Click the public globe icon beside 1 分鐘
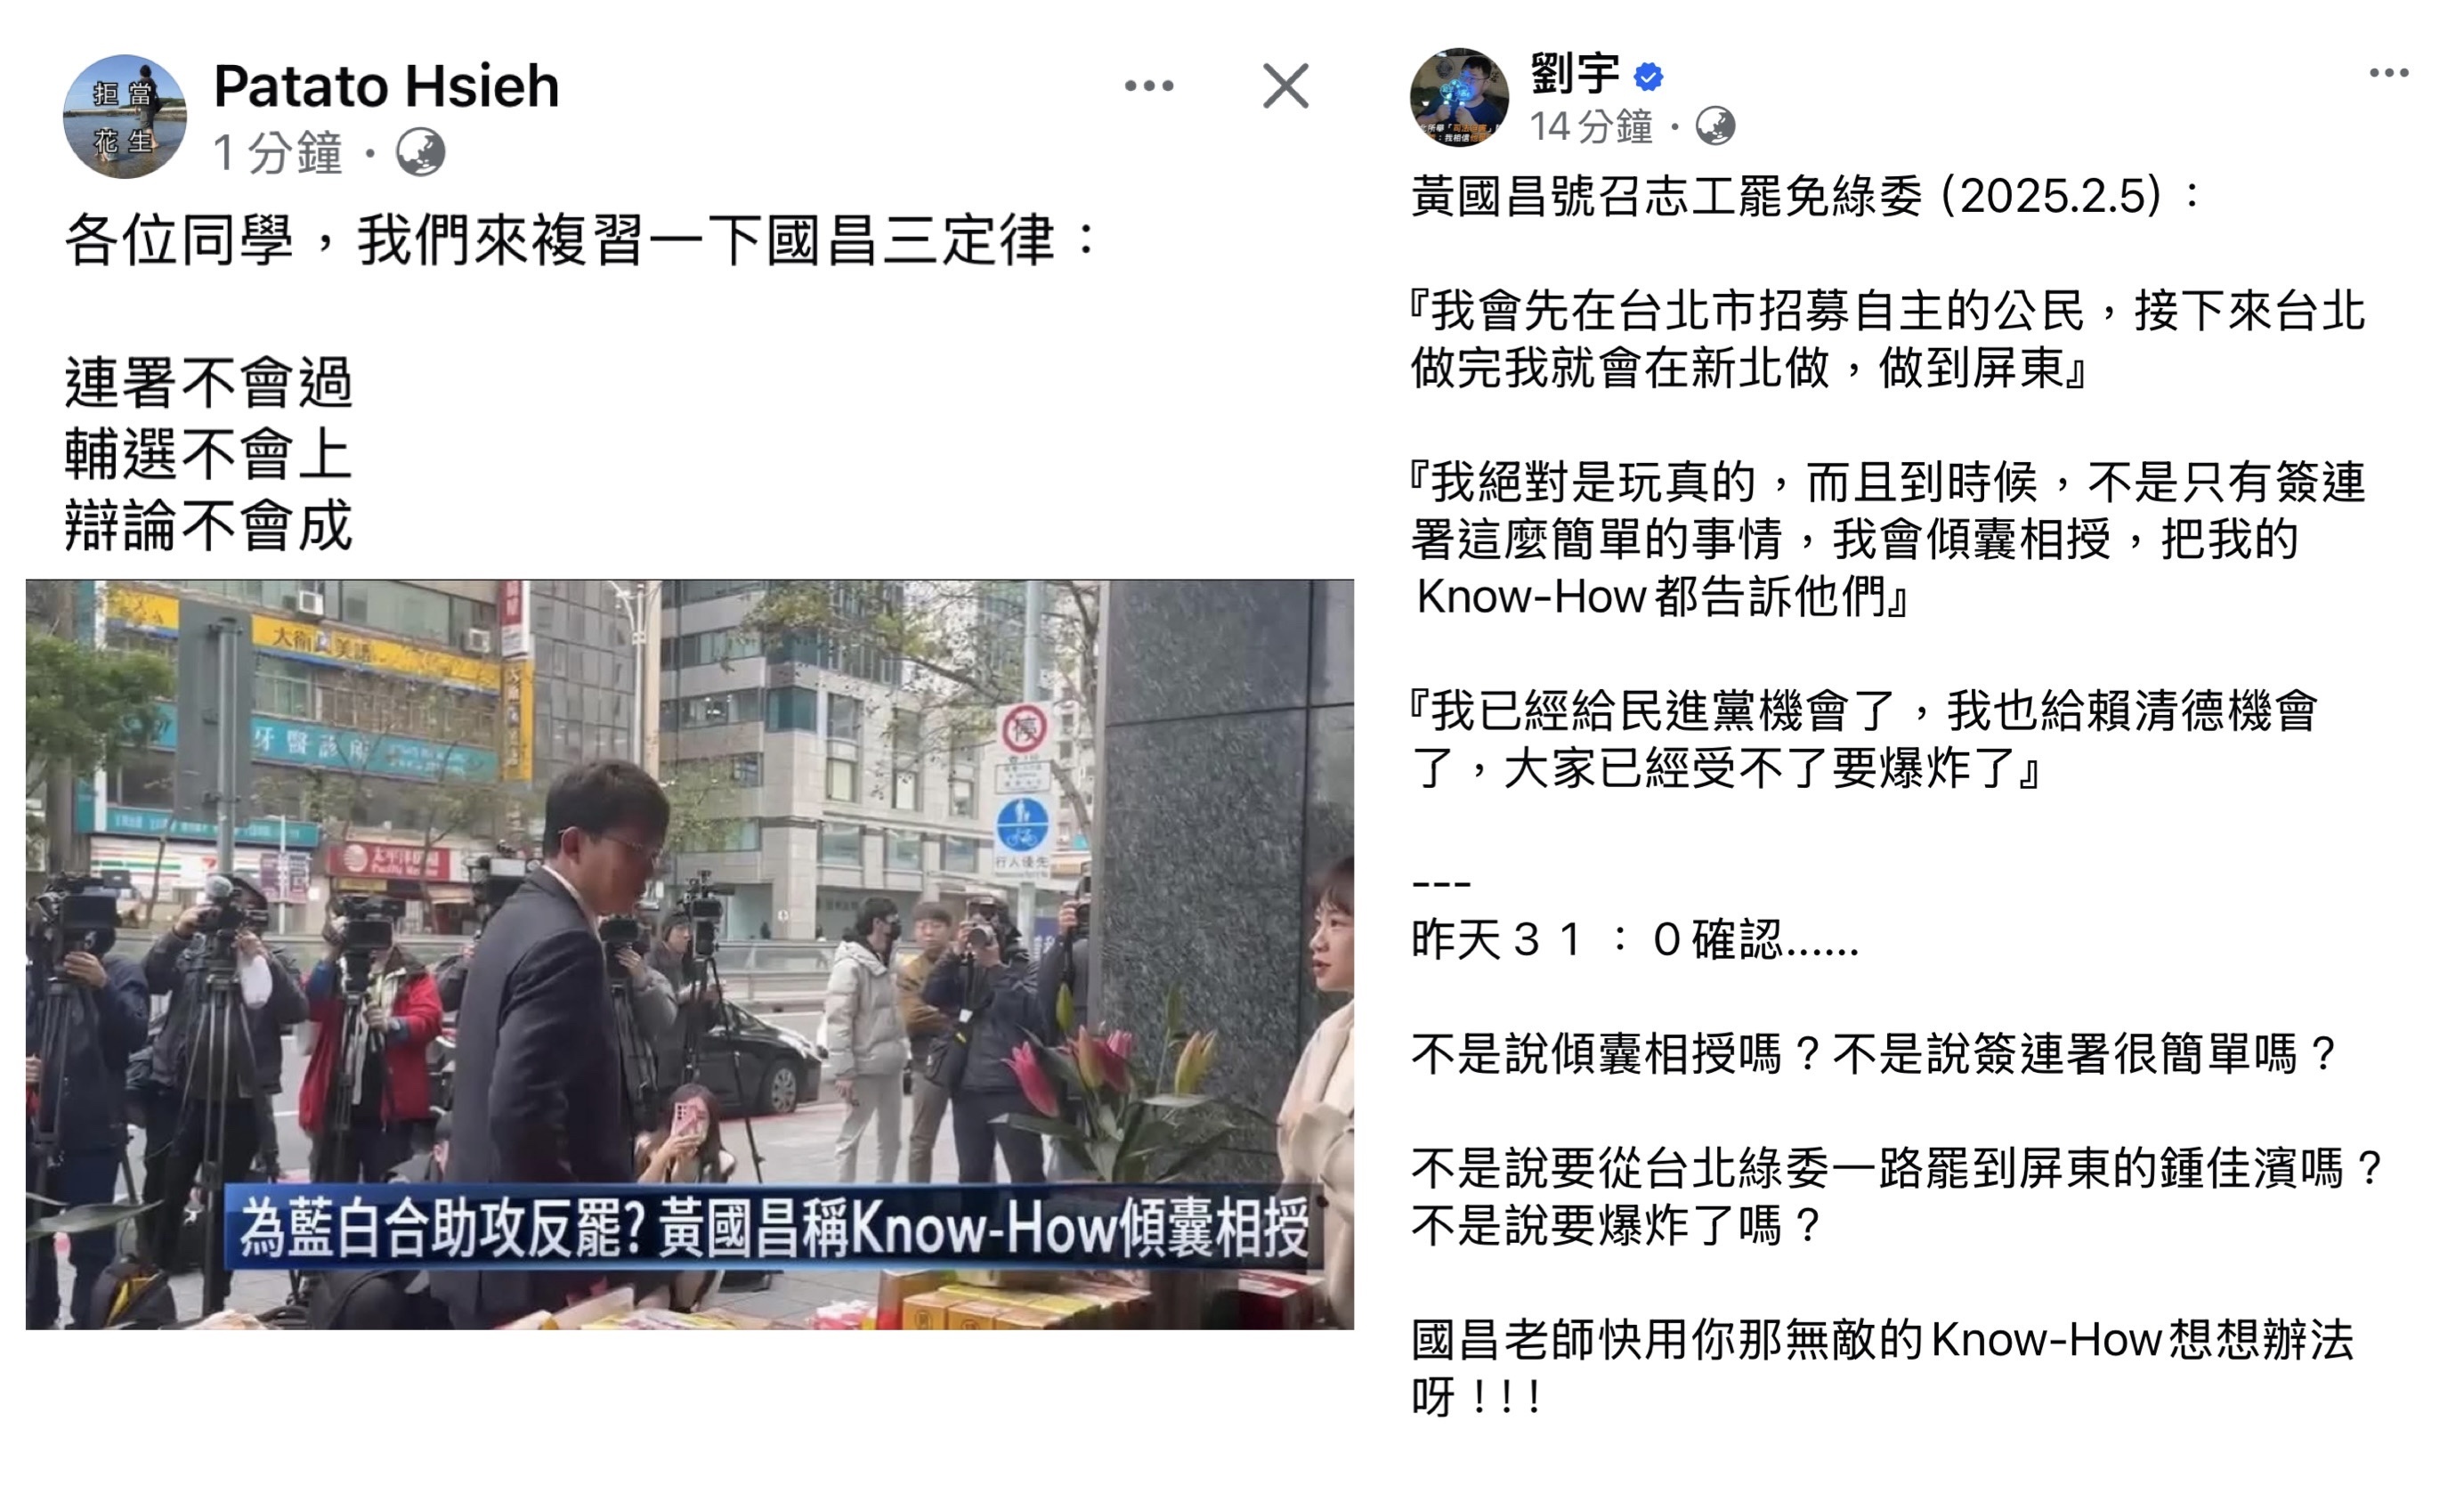 coord(420,153)
